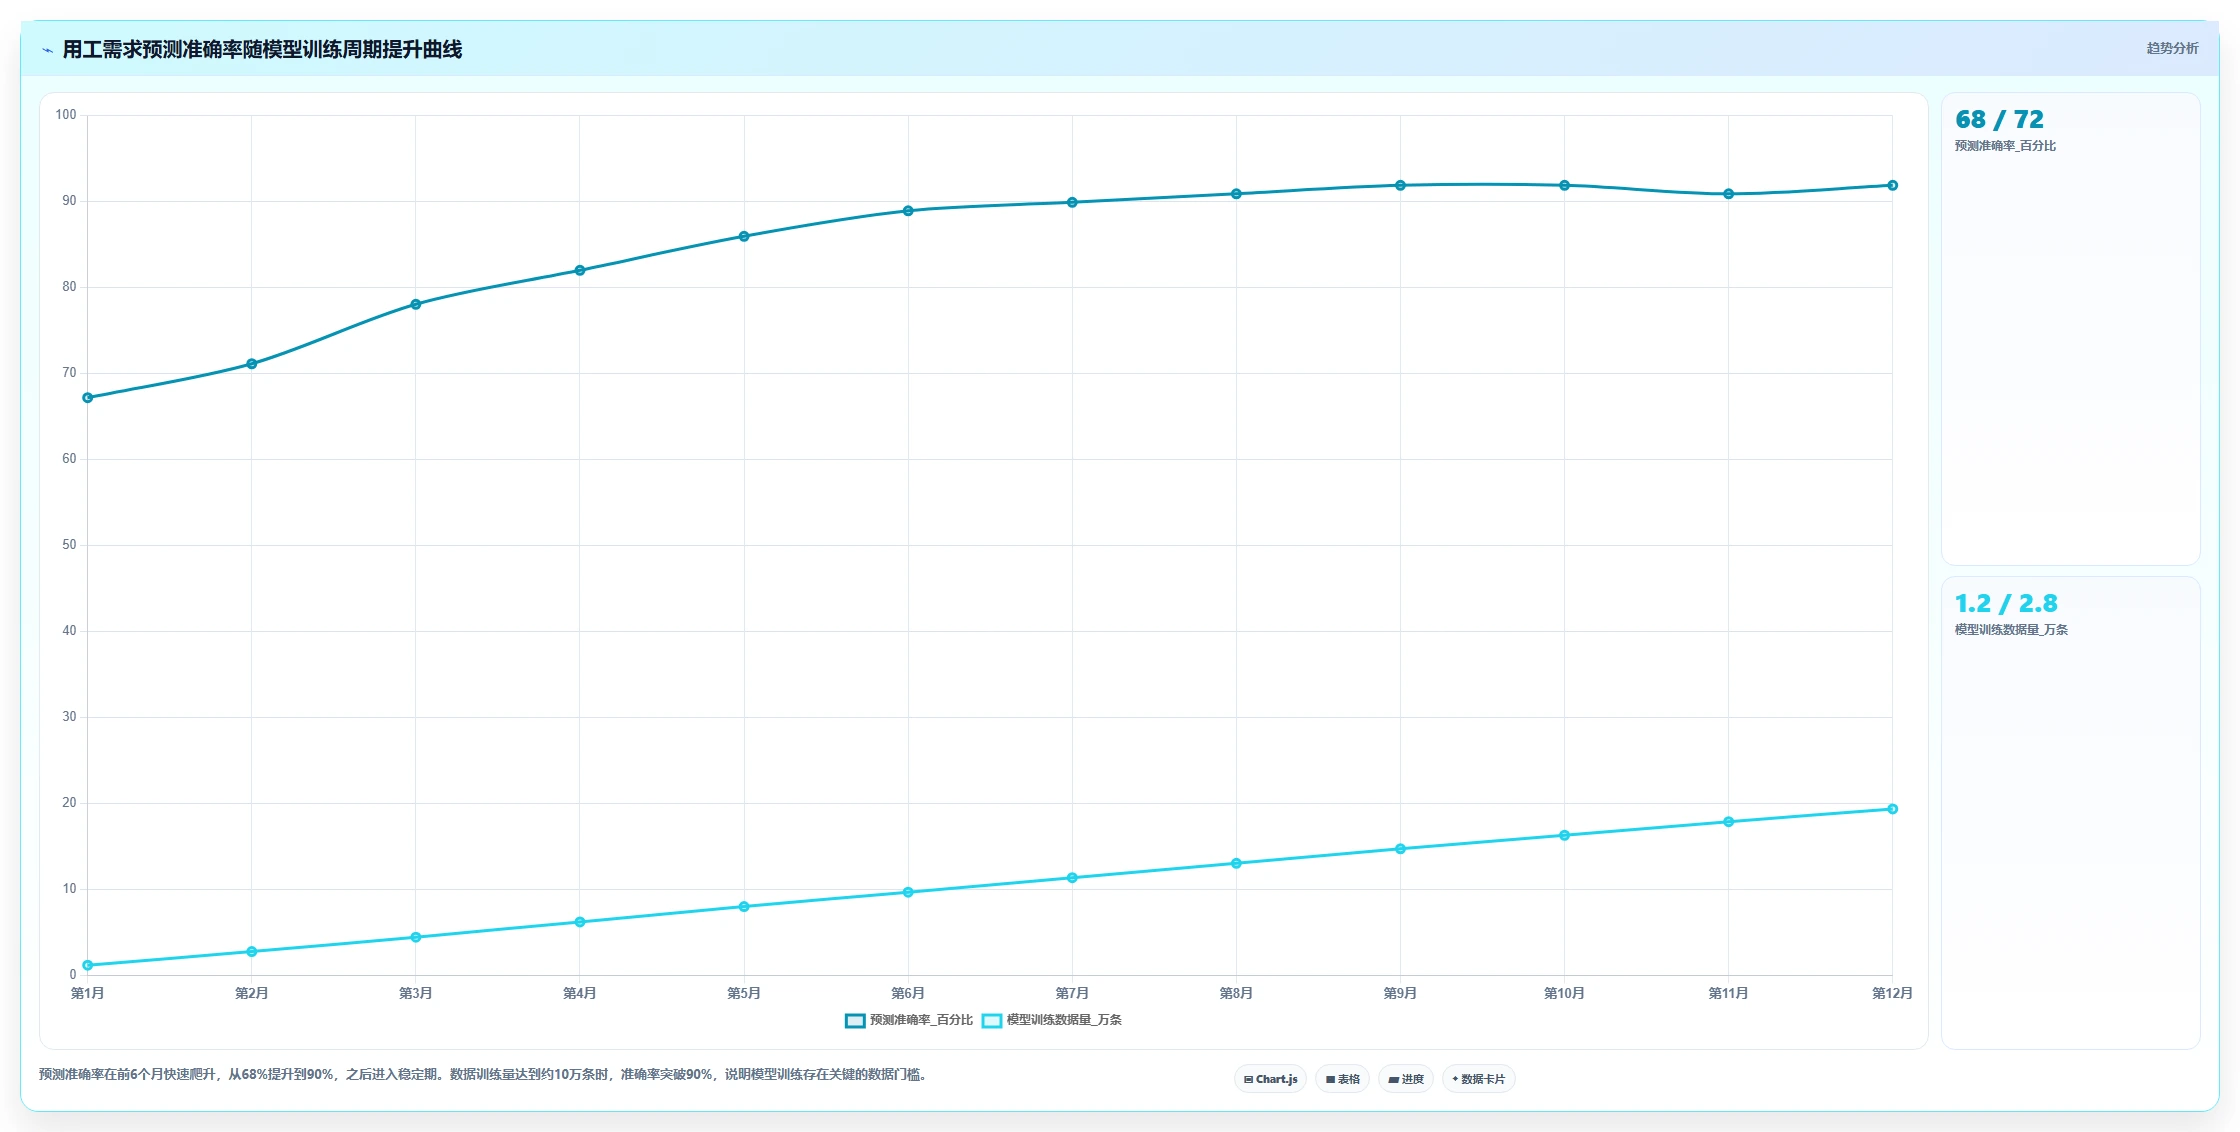The width and height of the screenshot is (2240, 1132).
Task: Click accuracy data point for 第6月
Action: tap(908, 211)
